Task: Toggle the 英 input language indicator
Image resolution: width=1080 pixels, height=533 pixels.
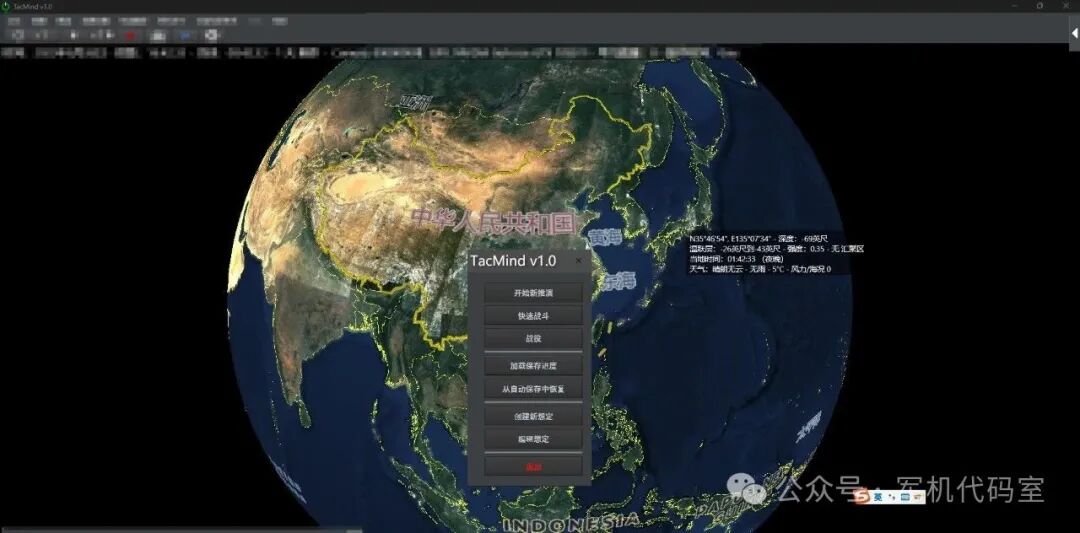Action: 878,497
